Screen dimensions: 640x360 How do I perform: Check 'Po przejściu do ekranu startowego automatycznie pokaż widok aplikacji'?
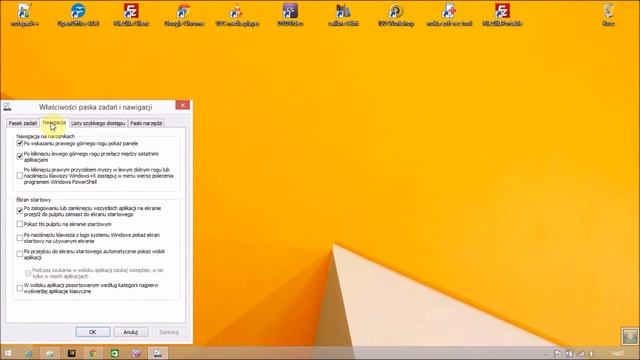point(20,254)
